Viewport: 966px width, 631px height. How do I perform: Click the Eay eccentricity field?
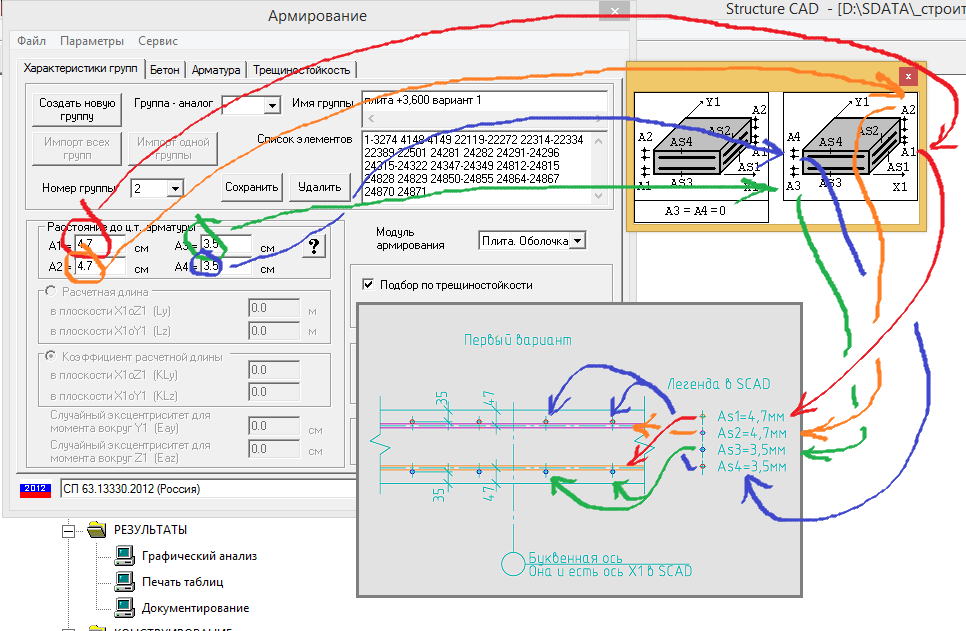coord(274,426)
